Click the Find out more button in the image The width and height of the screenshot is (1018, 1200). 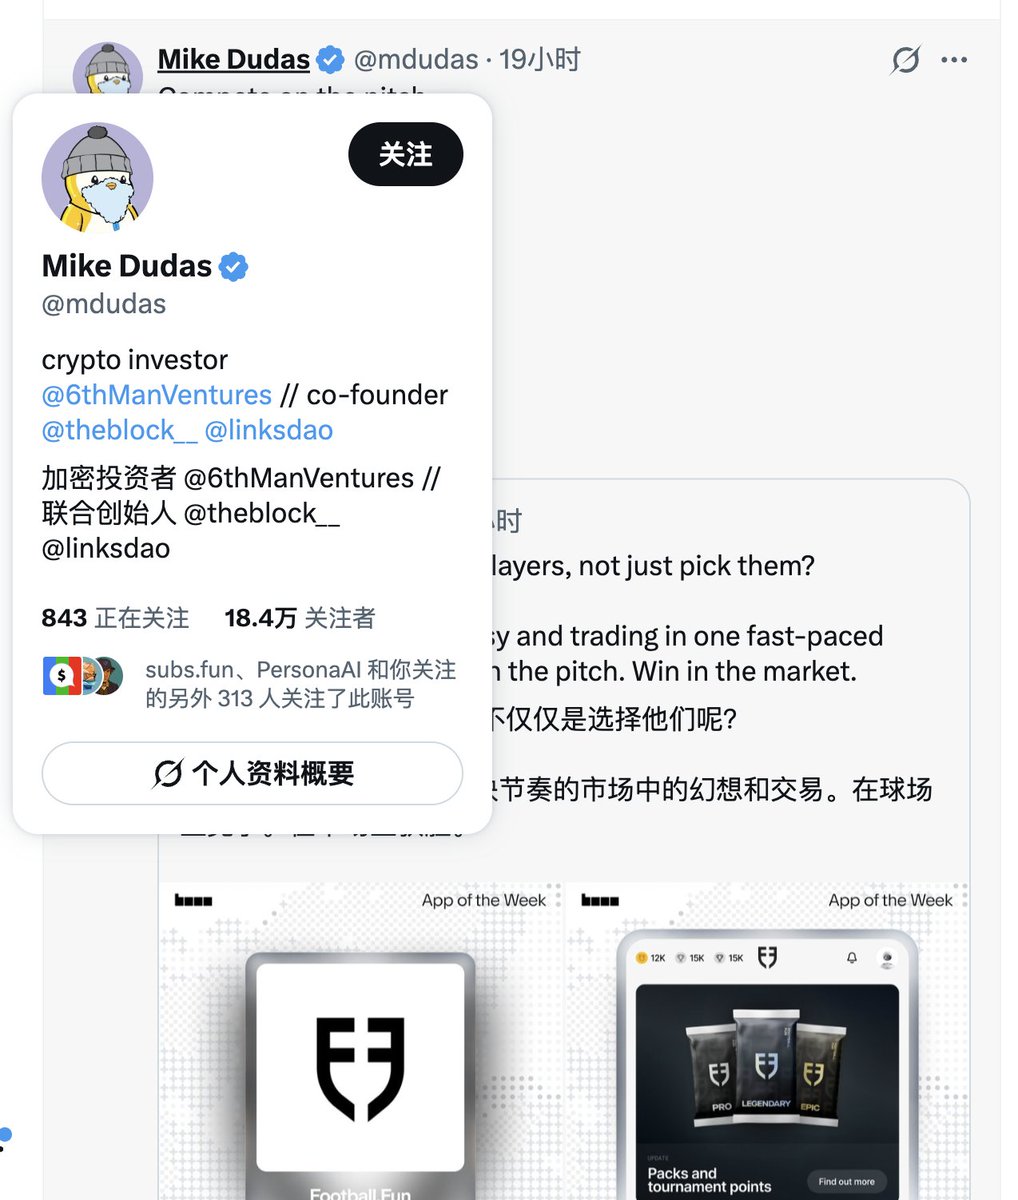point(846,1181)
